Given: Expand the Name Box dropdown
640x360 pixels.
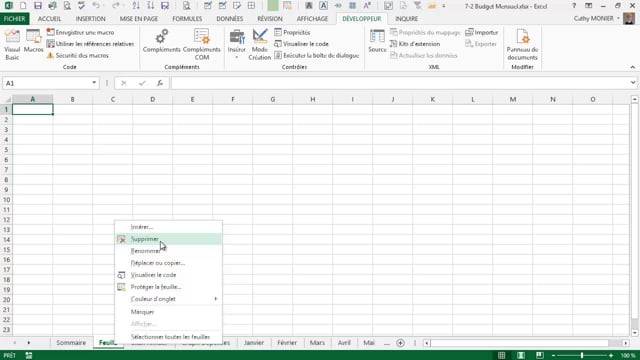Looking at the screenshot, I should point(94,83).
